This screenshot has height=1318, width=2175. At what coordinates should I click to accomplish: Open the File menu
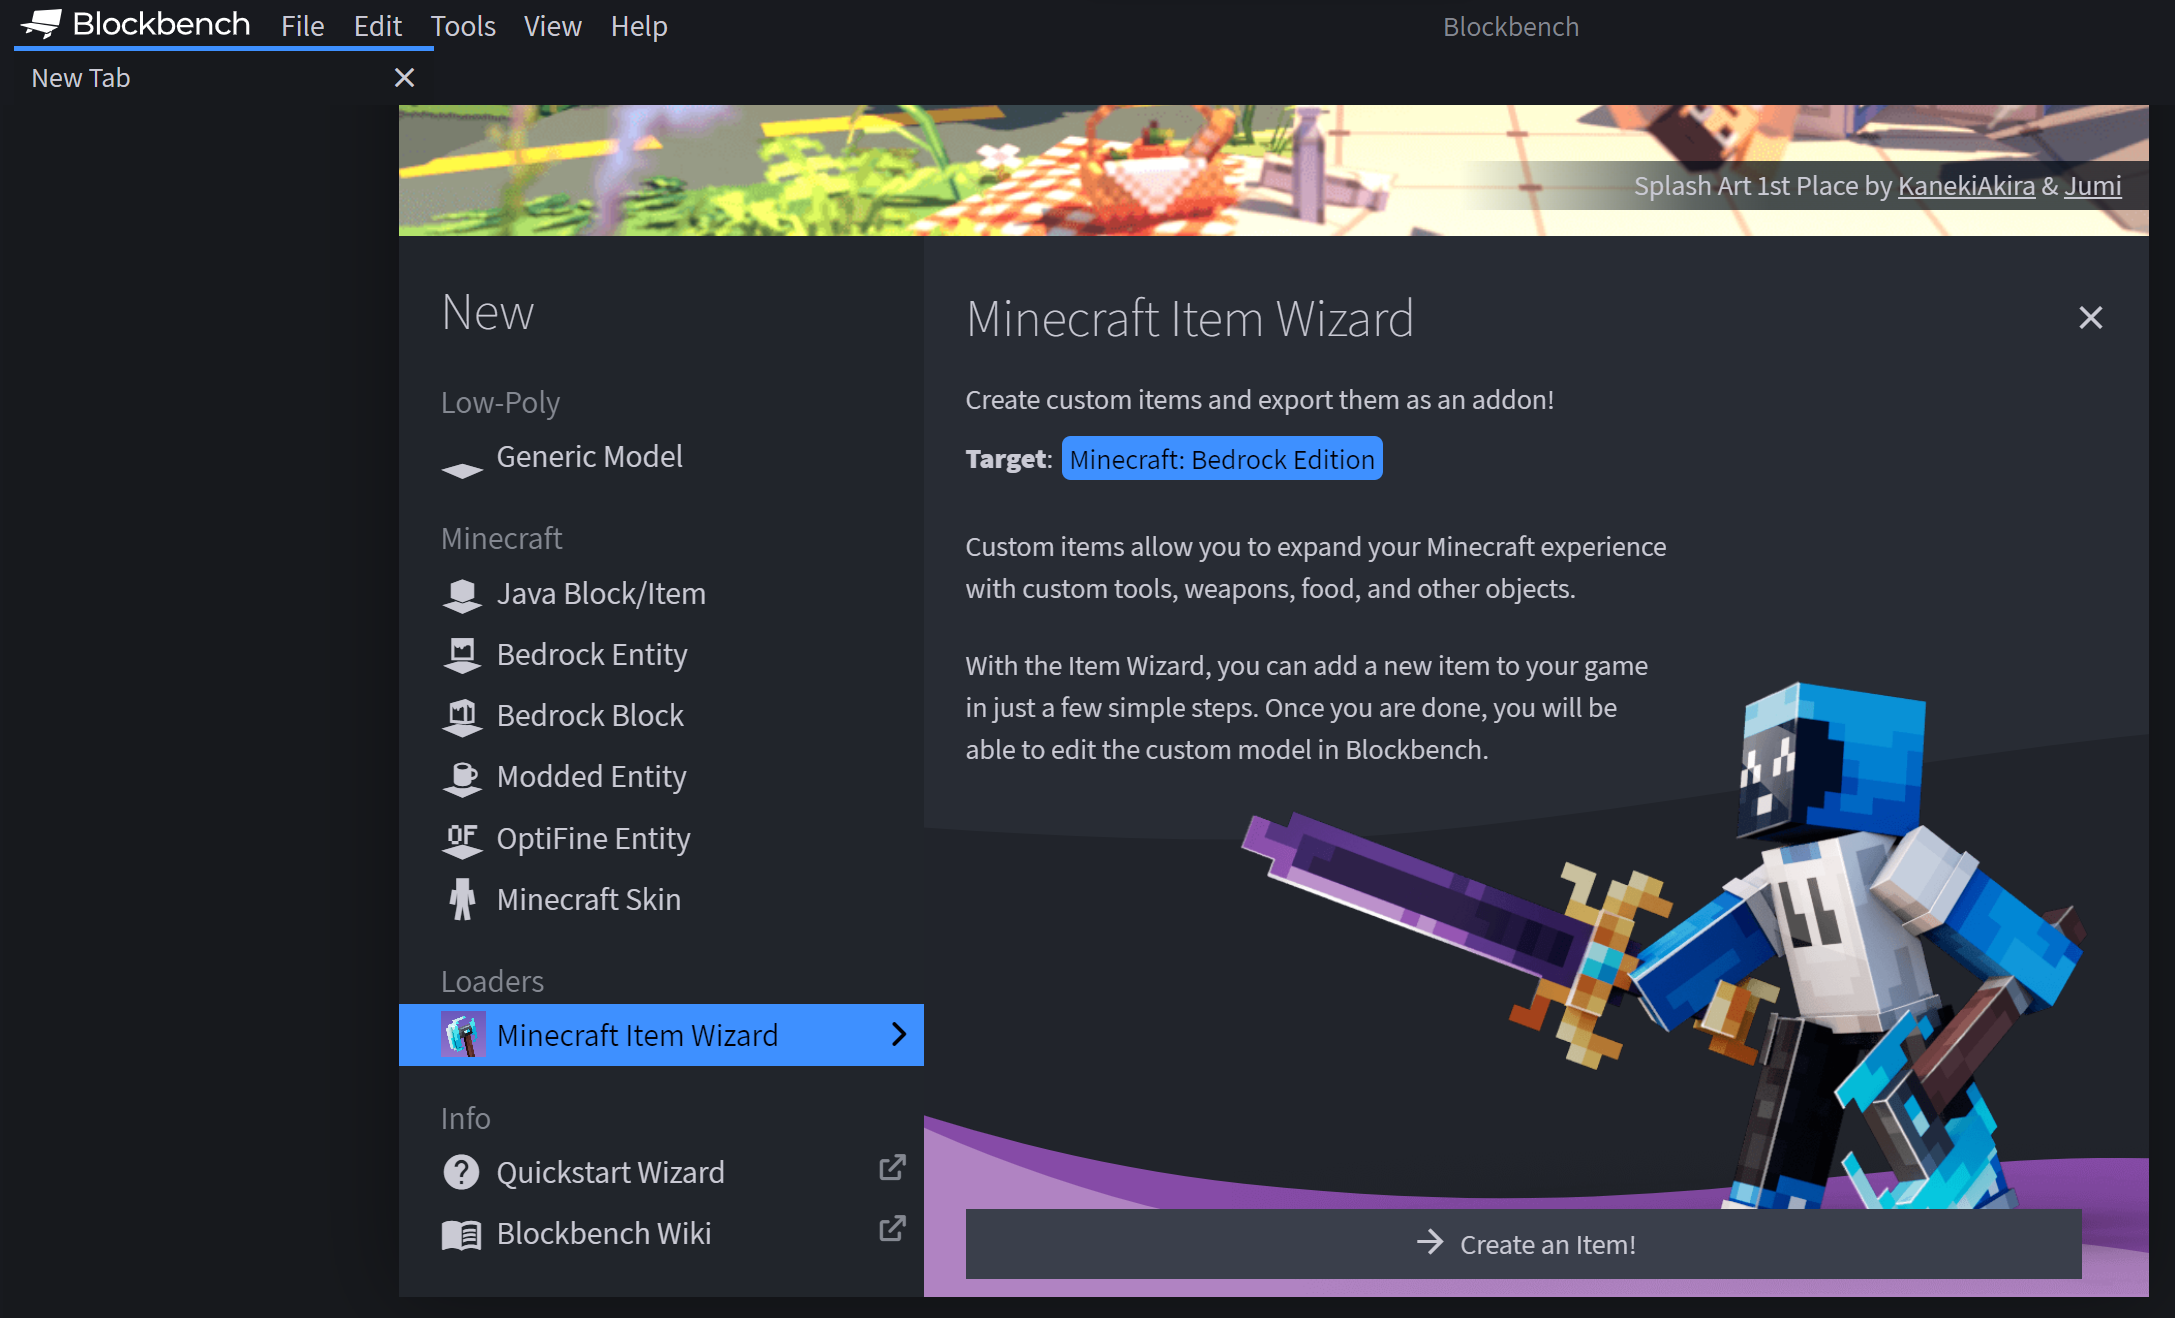point(302,26)
